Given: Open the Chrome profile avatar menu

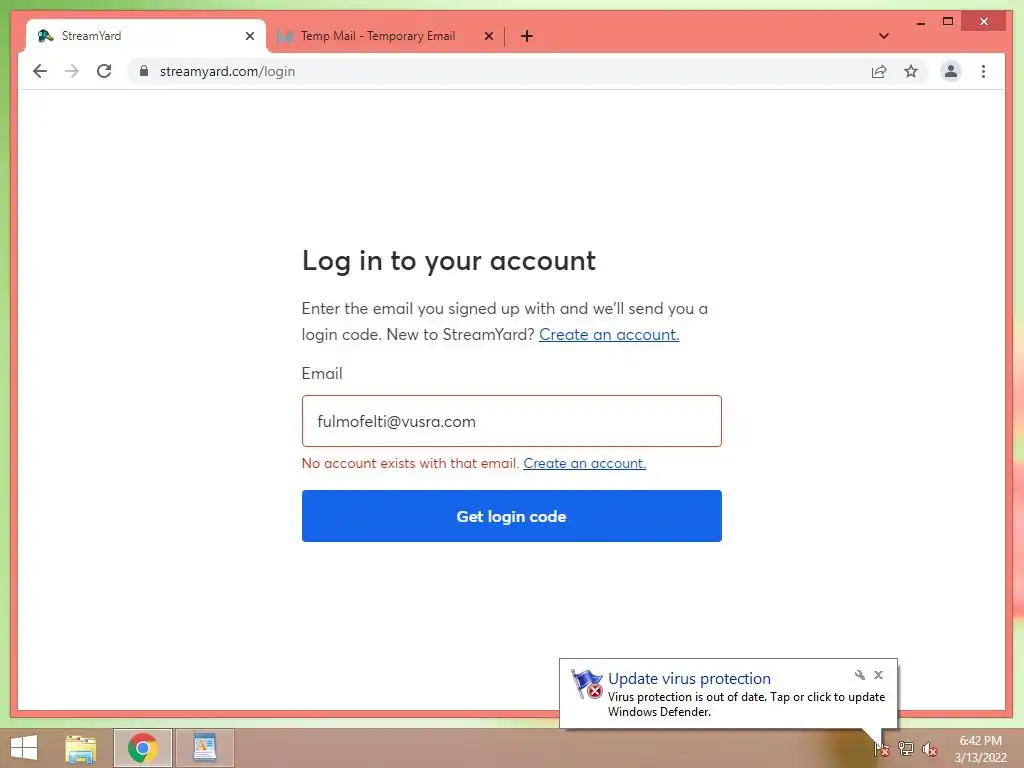Looking at the screenshot, I should (951, 71).
